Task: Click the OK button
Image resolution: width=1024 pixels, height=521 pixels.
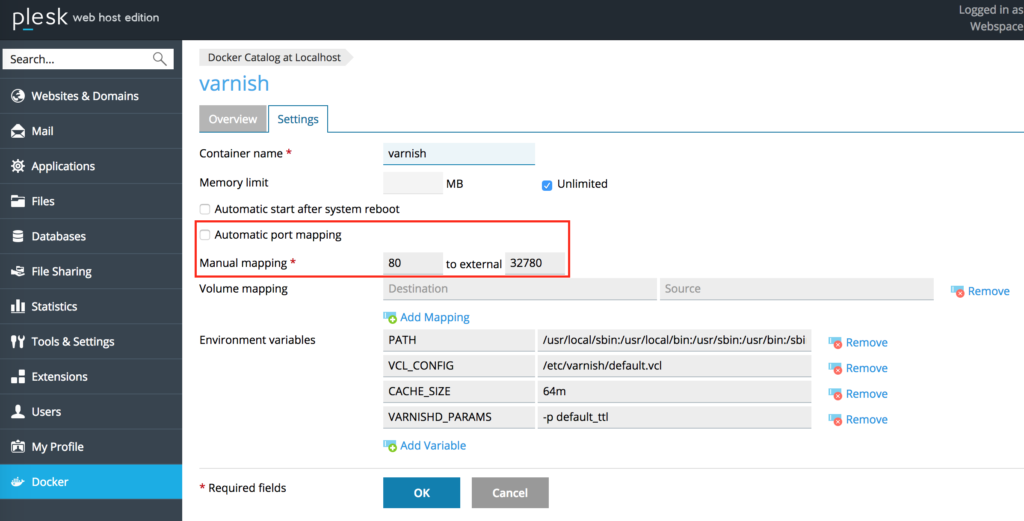Action: click(421, 493)
